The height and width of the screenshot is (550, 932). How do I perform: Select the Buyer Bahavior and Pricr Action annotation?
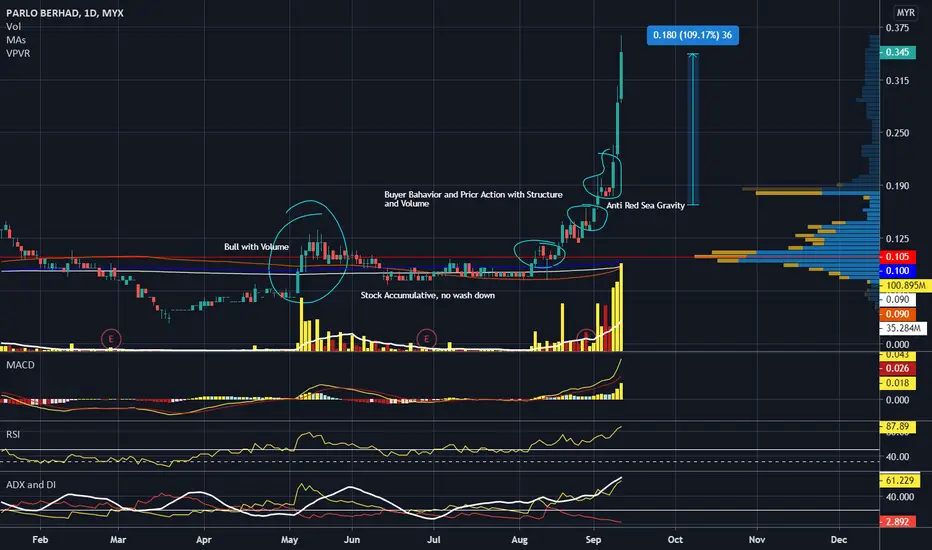click(x=473, y=199)
